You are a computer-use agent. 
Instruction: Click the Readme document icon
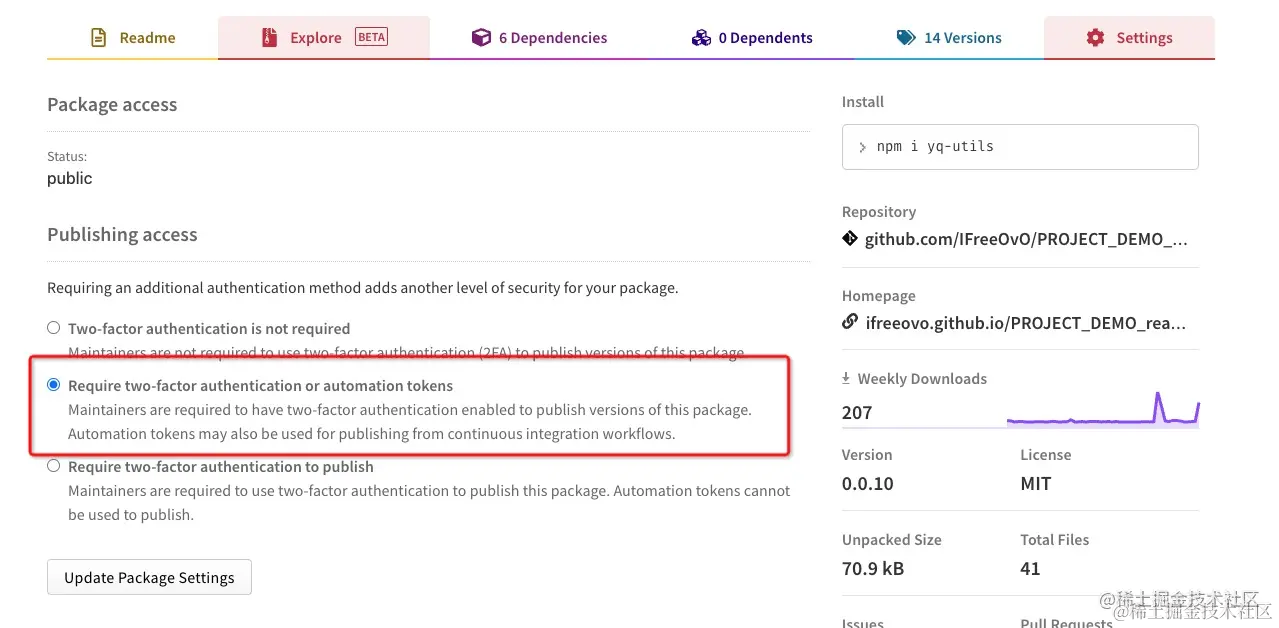coord(98,38)
